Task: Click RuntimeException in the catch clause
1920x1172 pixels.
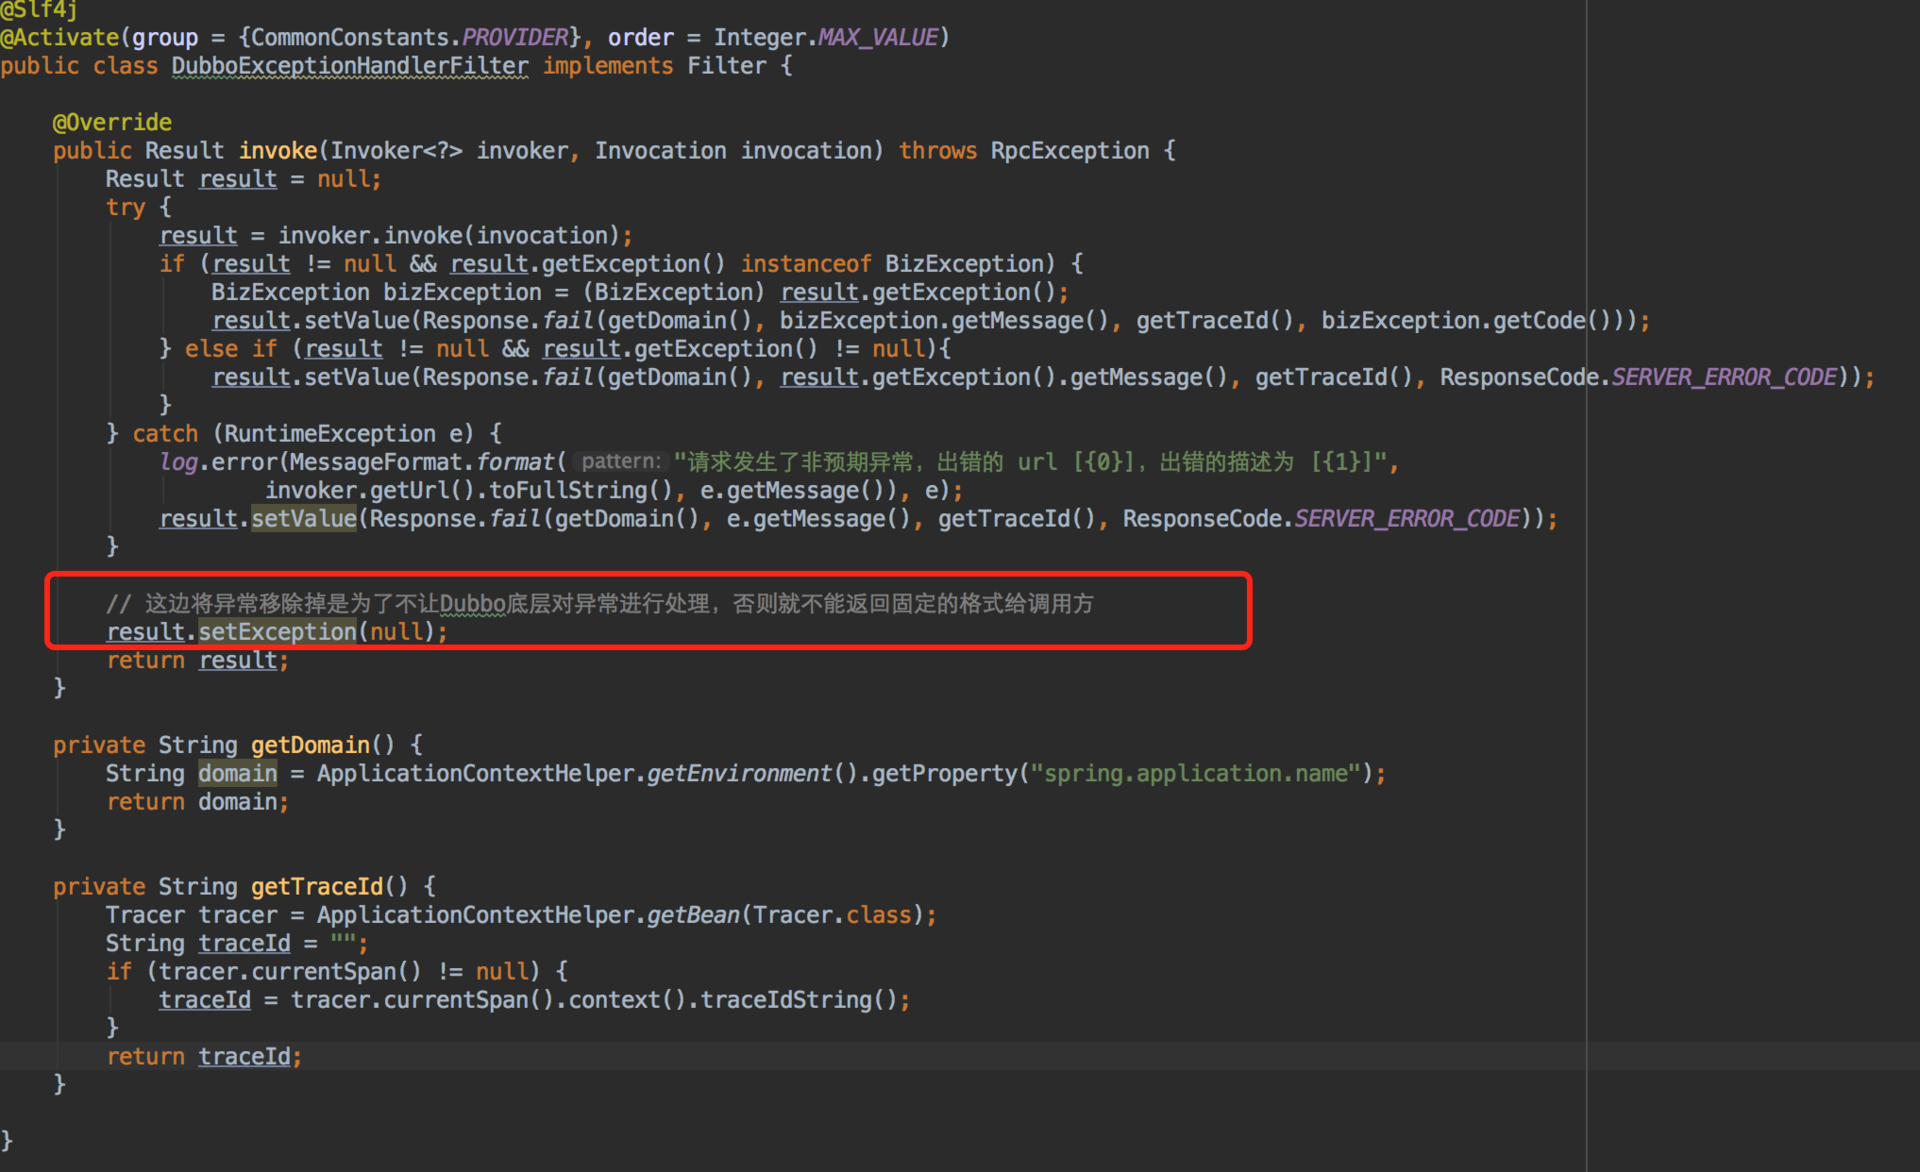Action: click(329, 434)
